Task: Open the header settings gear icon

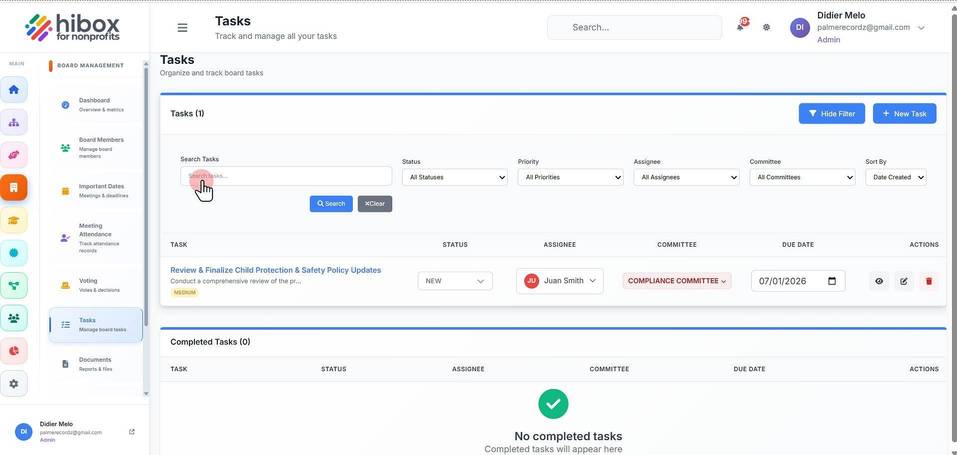Action: [x=767, y=27]
